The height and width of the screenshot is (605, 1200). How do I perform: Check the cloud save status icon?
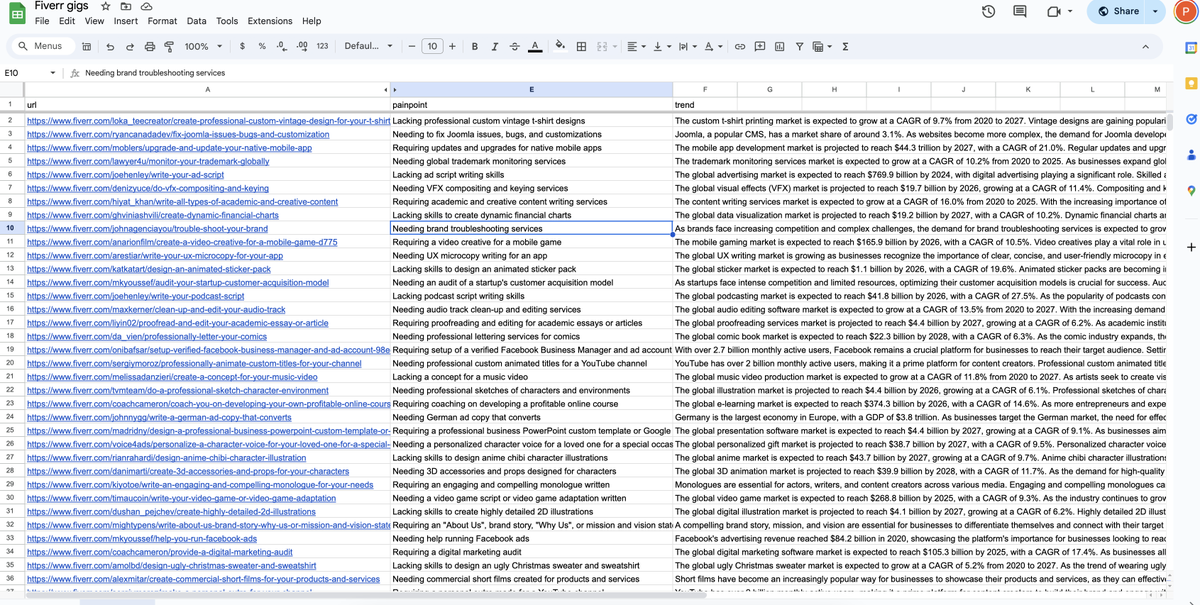(x=146, y=7)
